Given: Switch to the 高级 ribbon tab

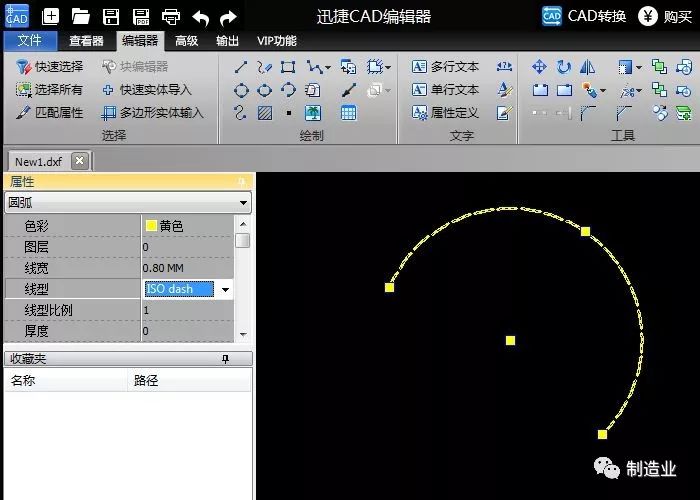Looking at the screenshot, I should point(187,41).
